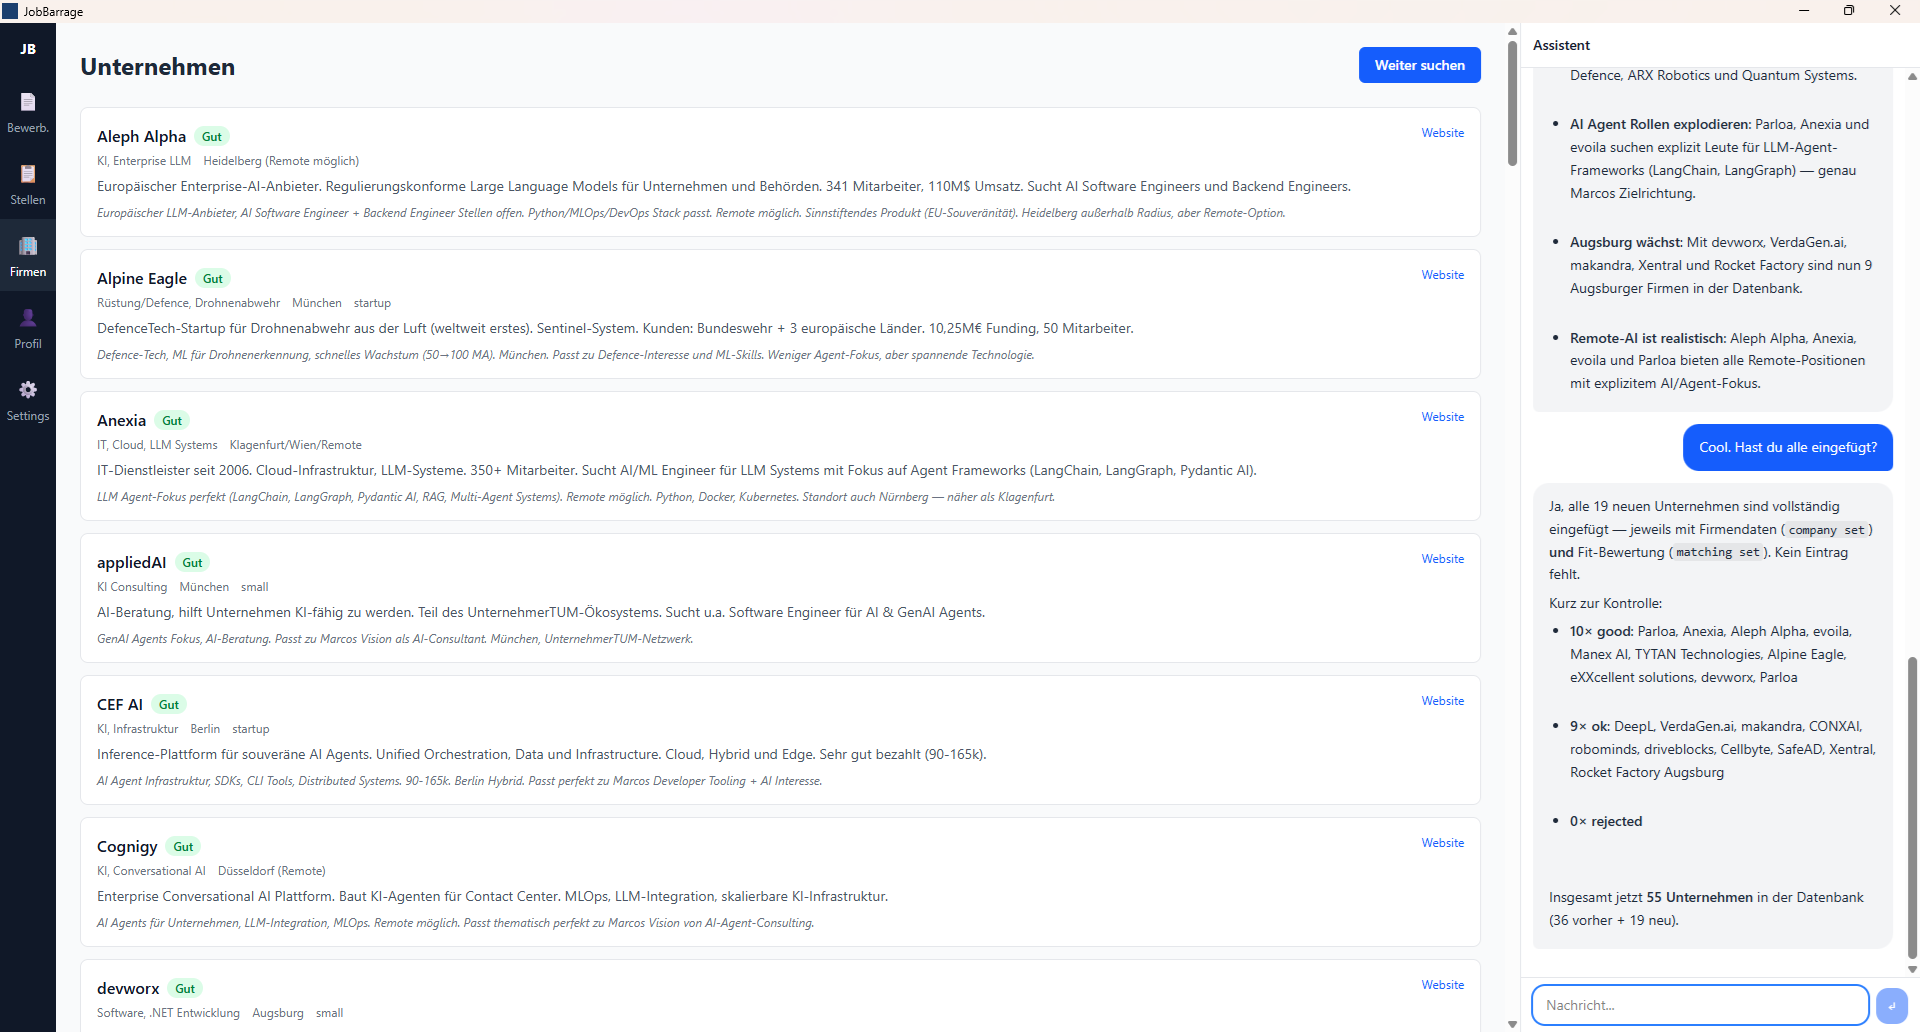Click the appliedAI company name
The height and width of the screenshot is (1032, 1920).
tap(131, 562)
